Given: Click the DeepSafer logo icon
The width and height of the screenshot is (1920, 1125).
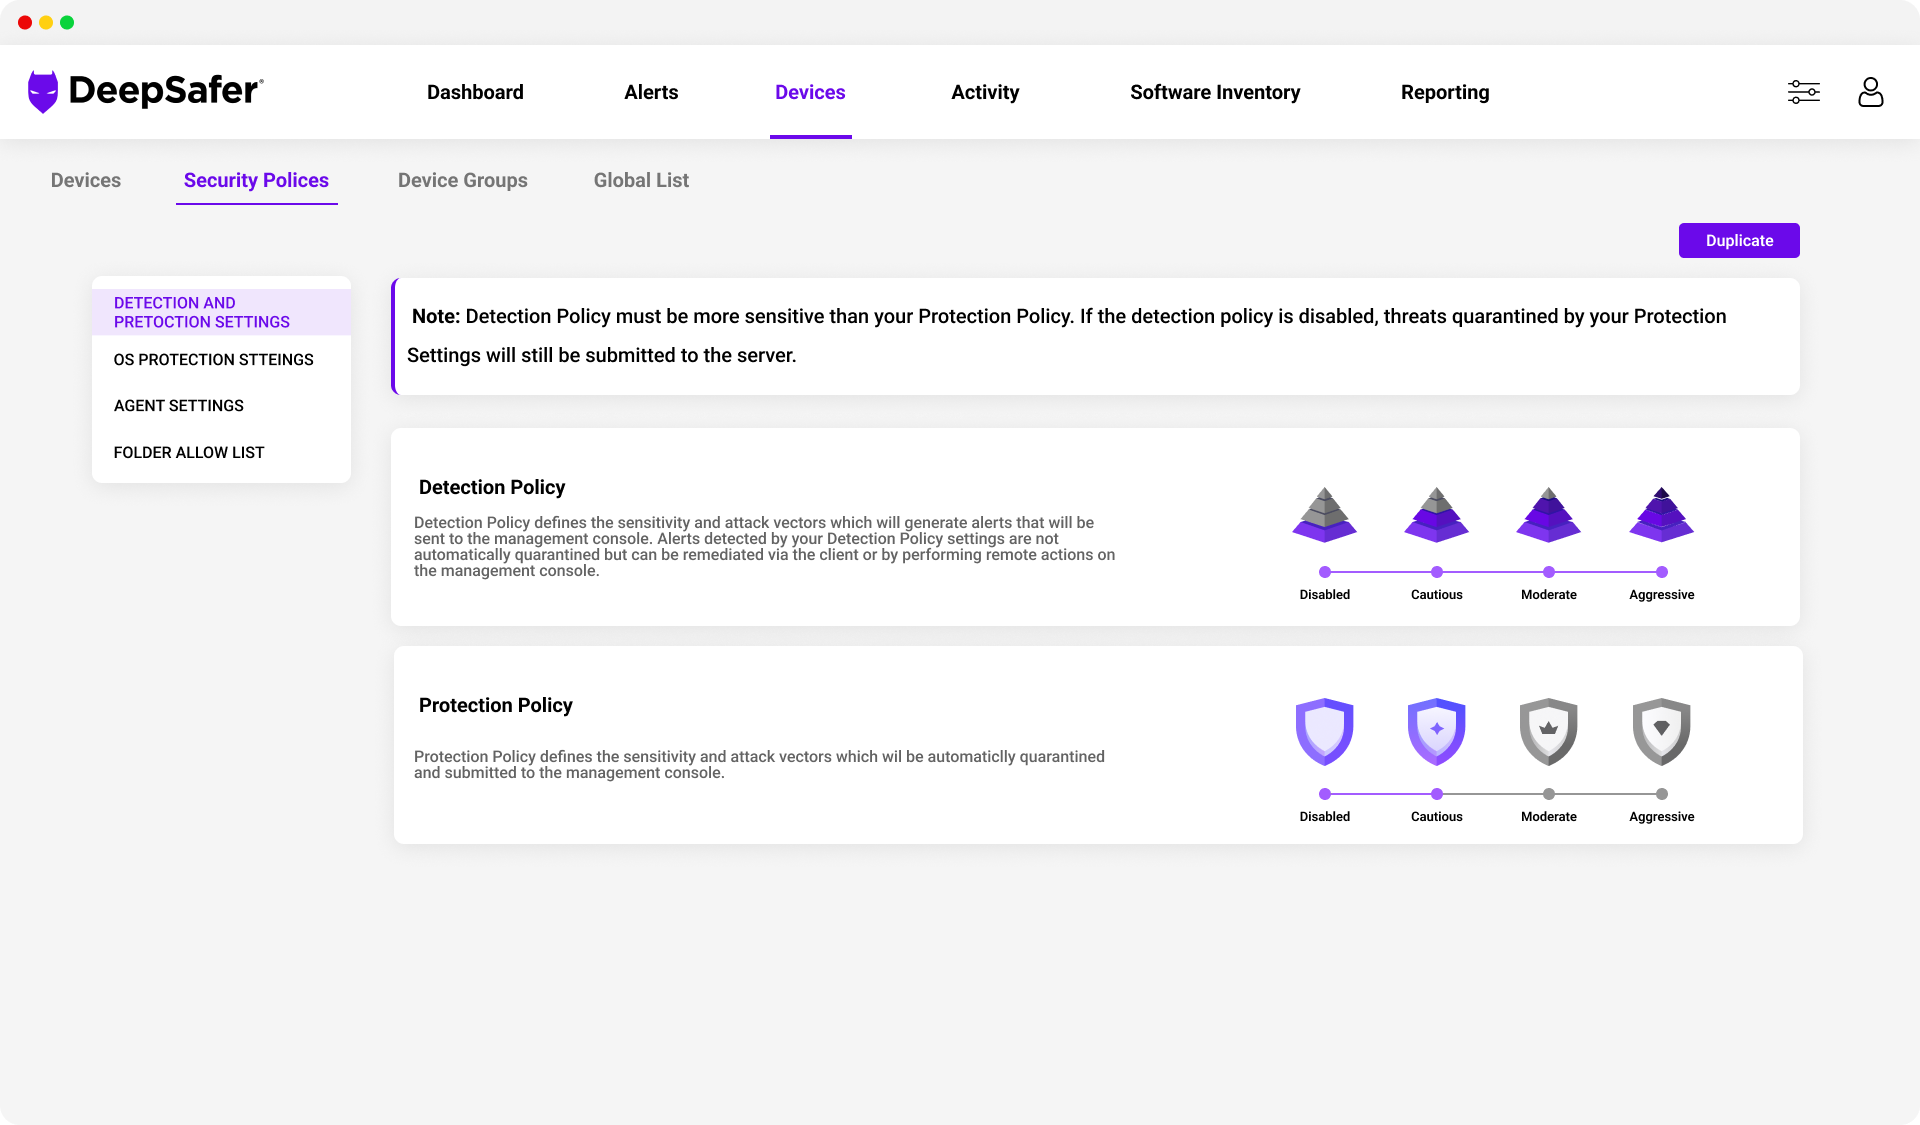Looking at the screenshot, I should point(43,92).
